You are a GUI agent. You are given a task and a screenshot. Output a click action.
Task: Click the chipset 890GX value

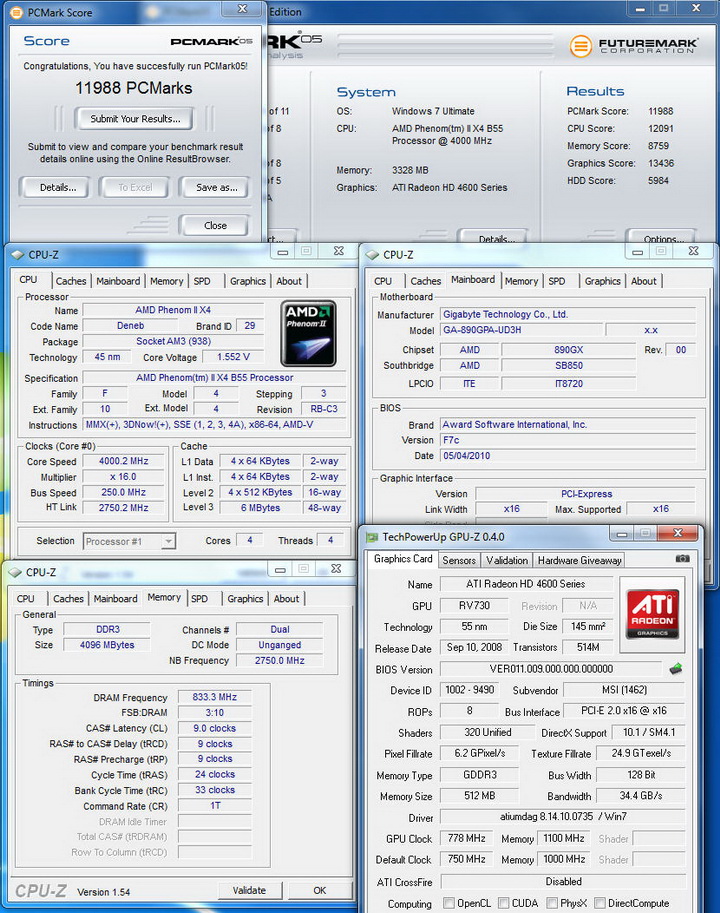click(569, 350)
